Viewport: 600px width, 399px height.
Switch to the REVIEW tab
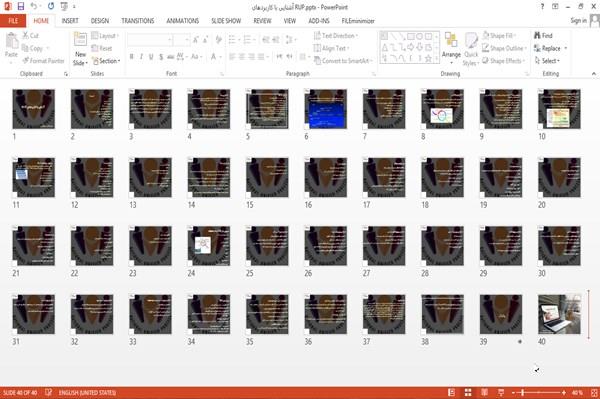pyautogui.click(x=262, y=21)
